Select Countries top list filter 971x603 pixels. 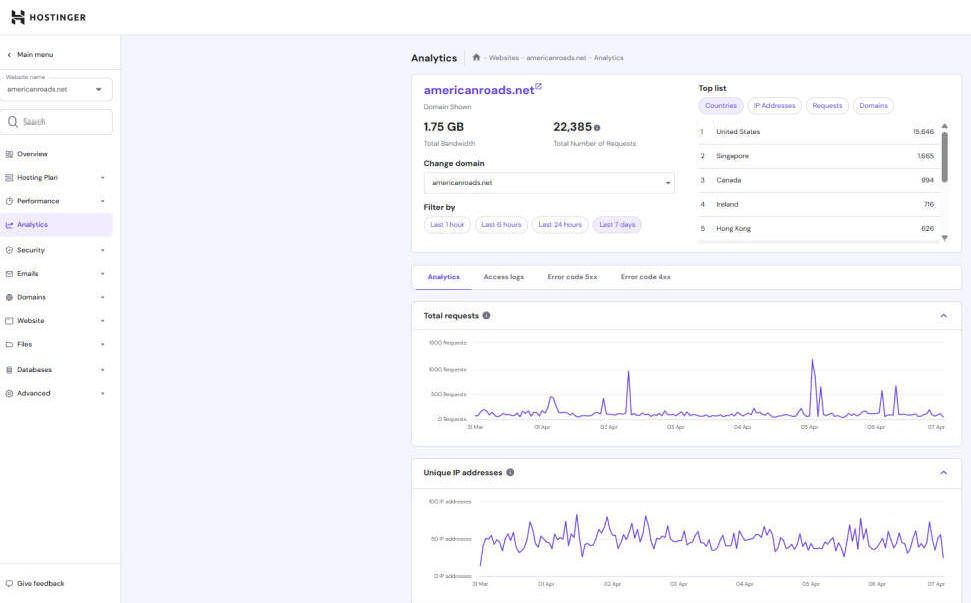point(721,106)
